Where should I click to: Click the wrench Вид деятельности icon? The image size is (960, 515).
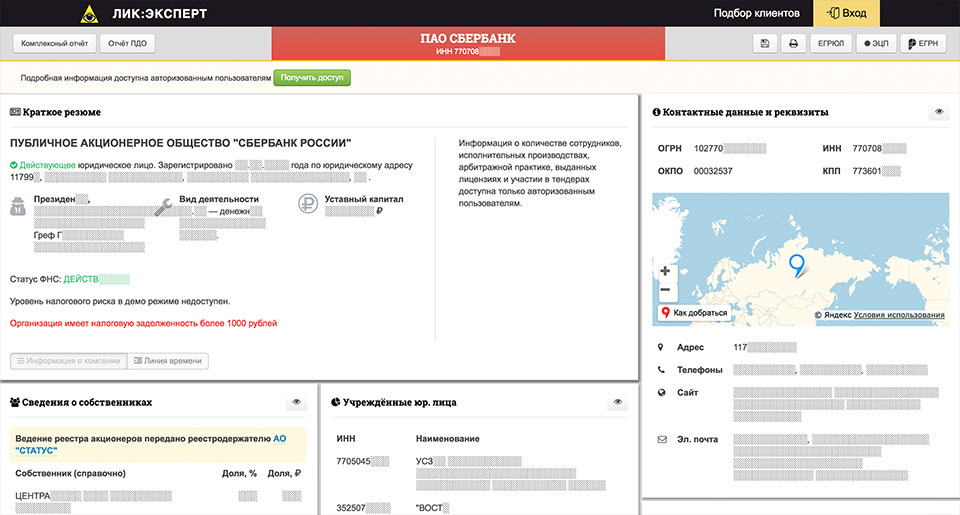[x=163, y=207]
